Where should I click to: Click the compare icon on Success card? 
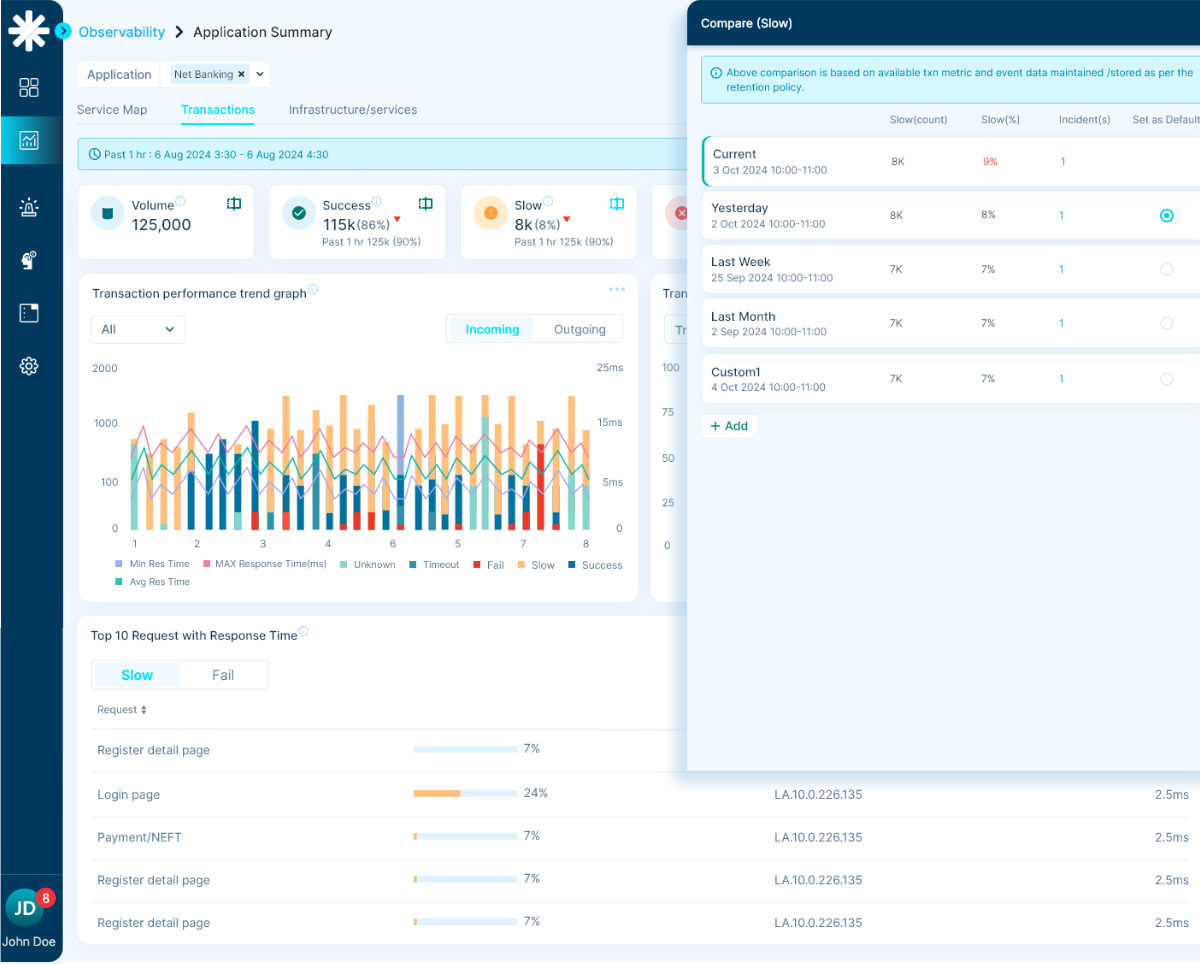[425, 204]
